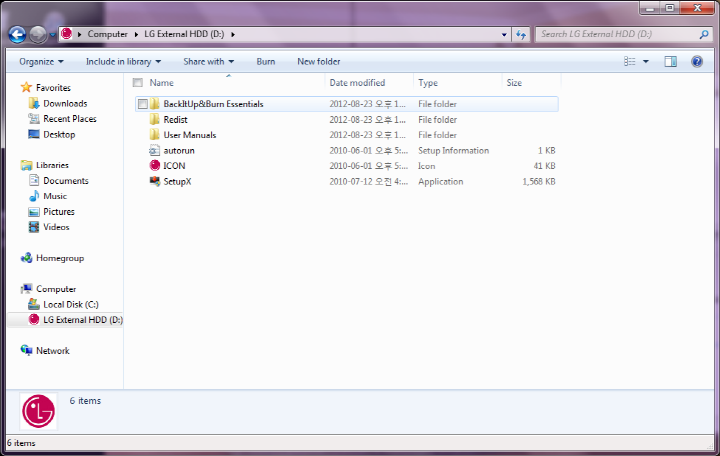Open the More view options dropdown arrow

(646, 62)
